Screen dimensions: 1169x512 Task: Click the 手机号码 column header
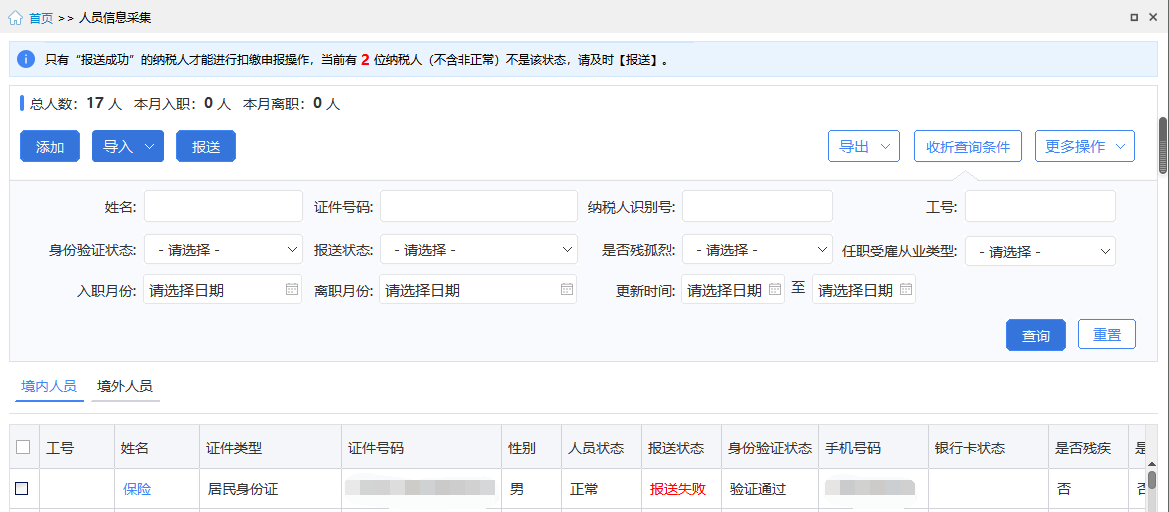click(x=873, y=447)
